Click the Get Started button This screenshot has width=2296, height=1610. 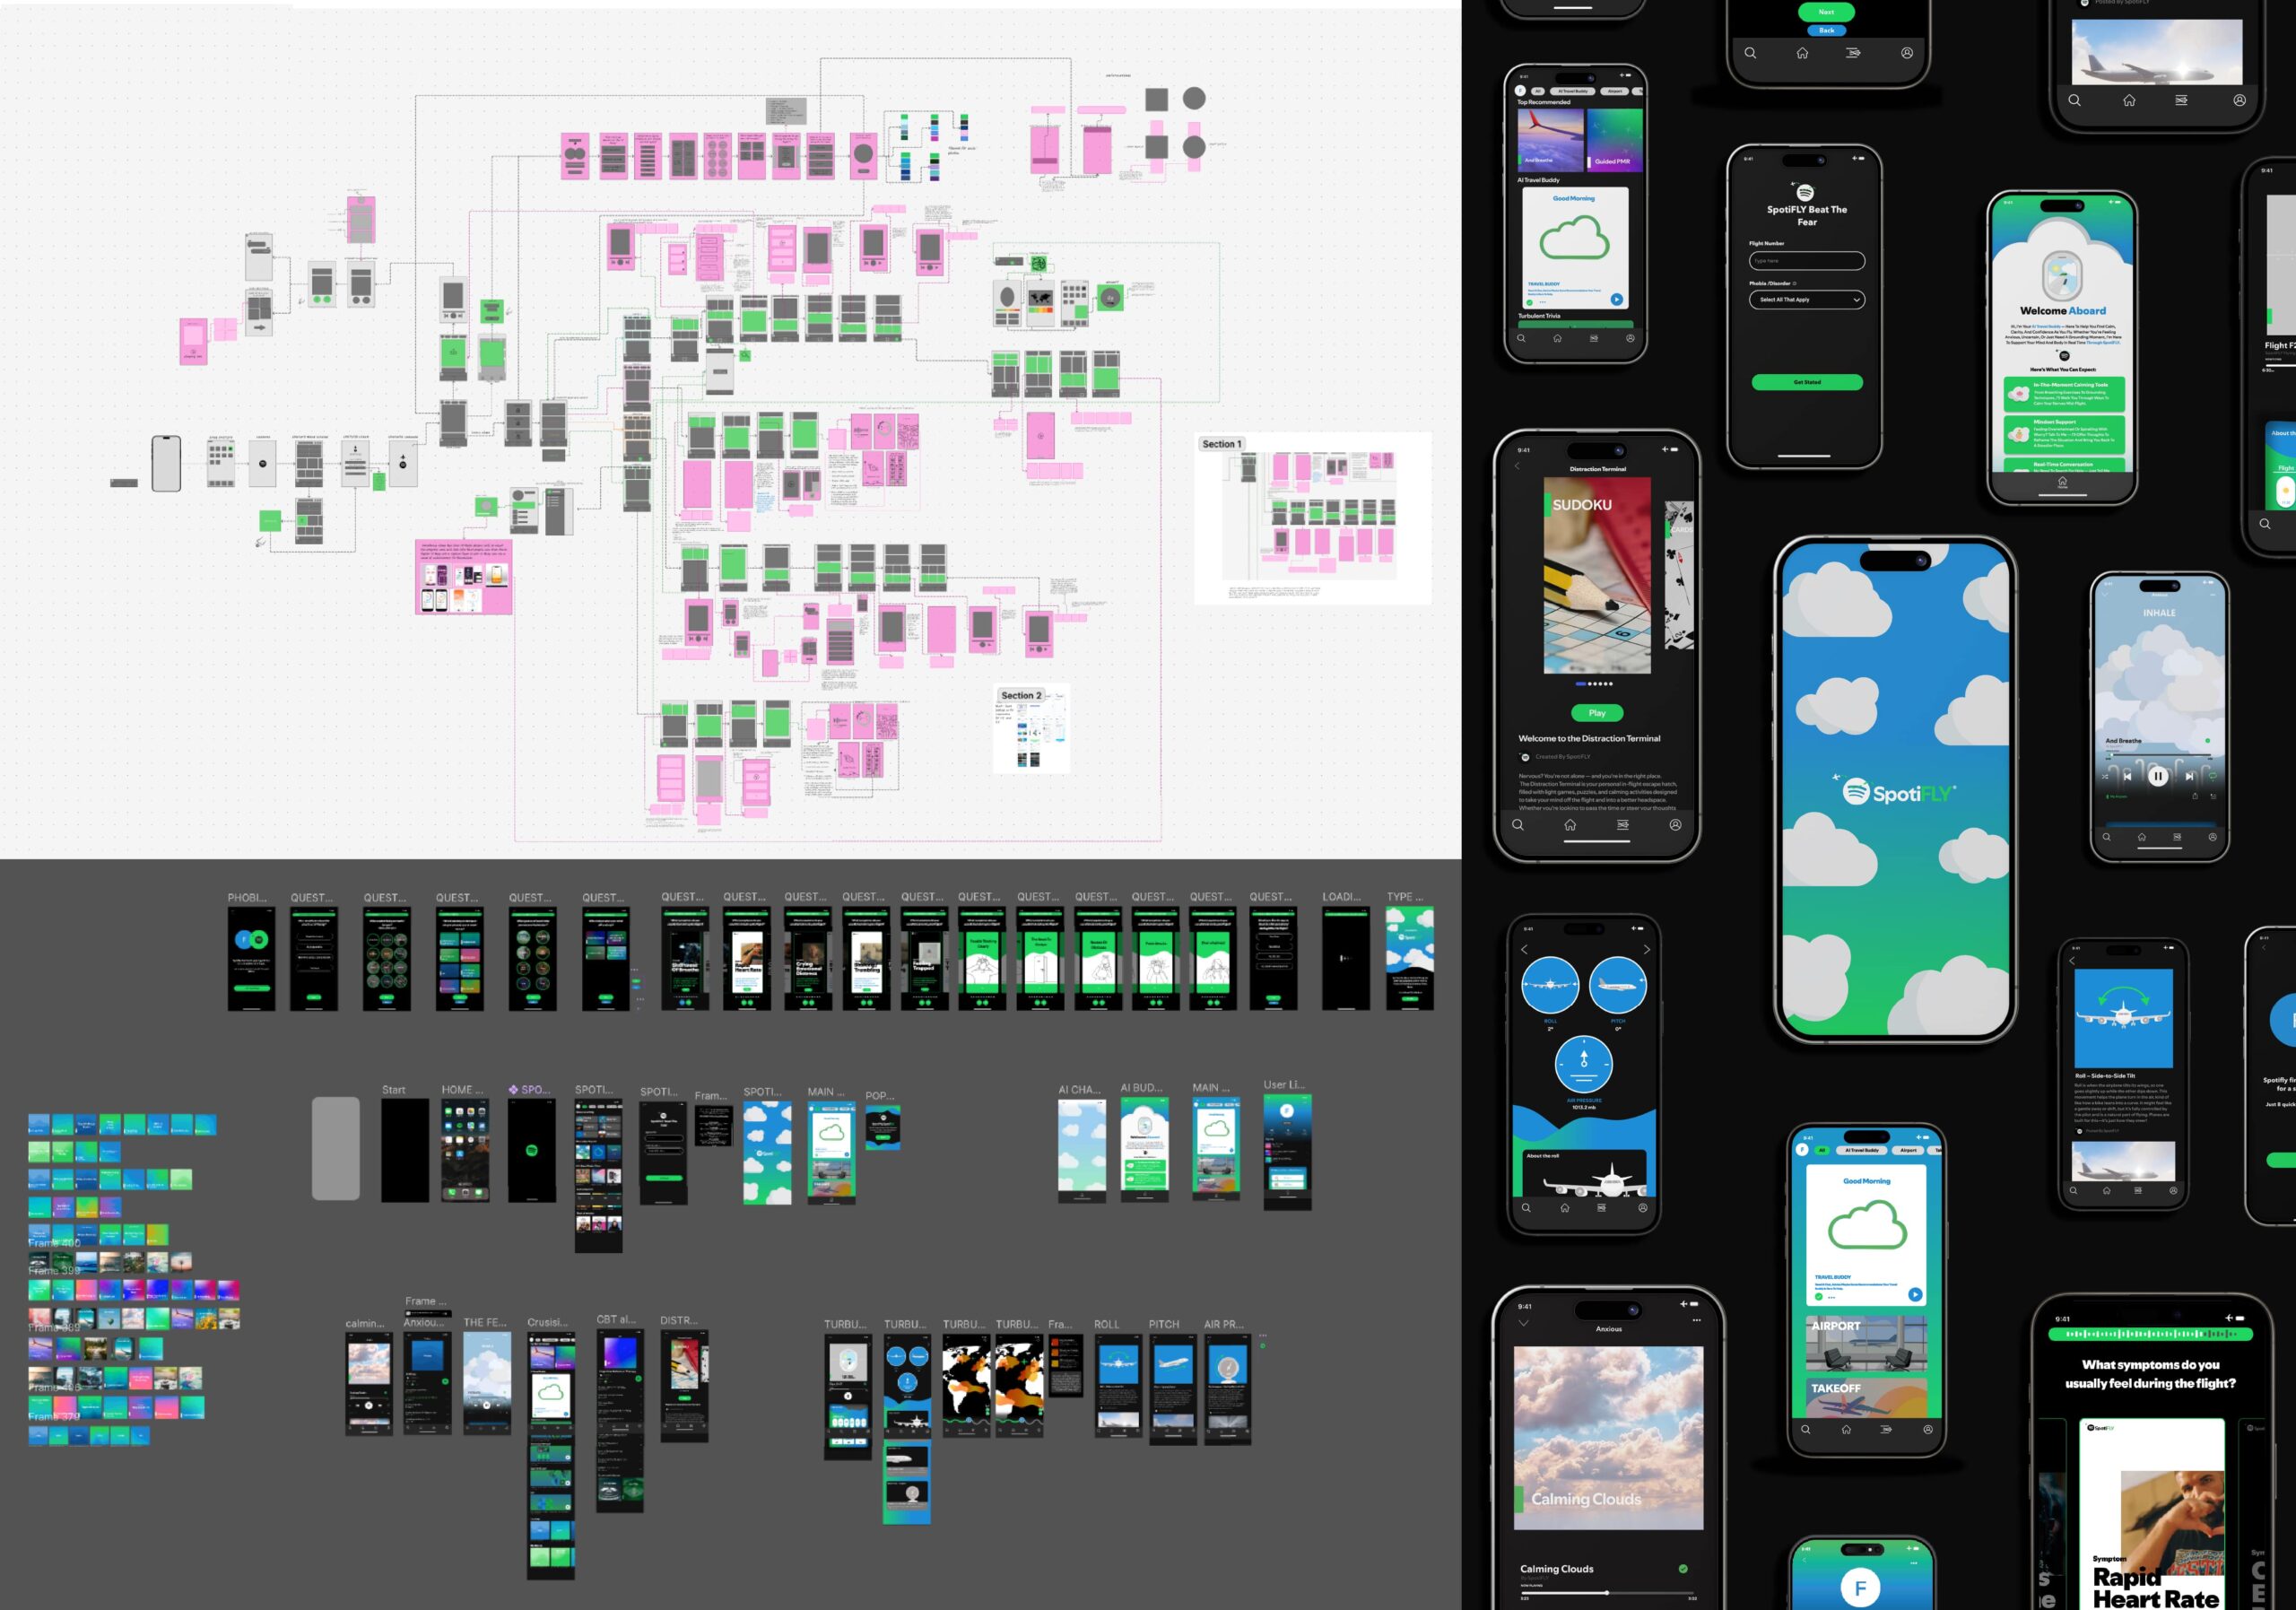(x=1806, y=382)
